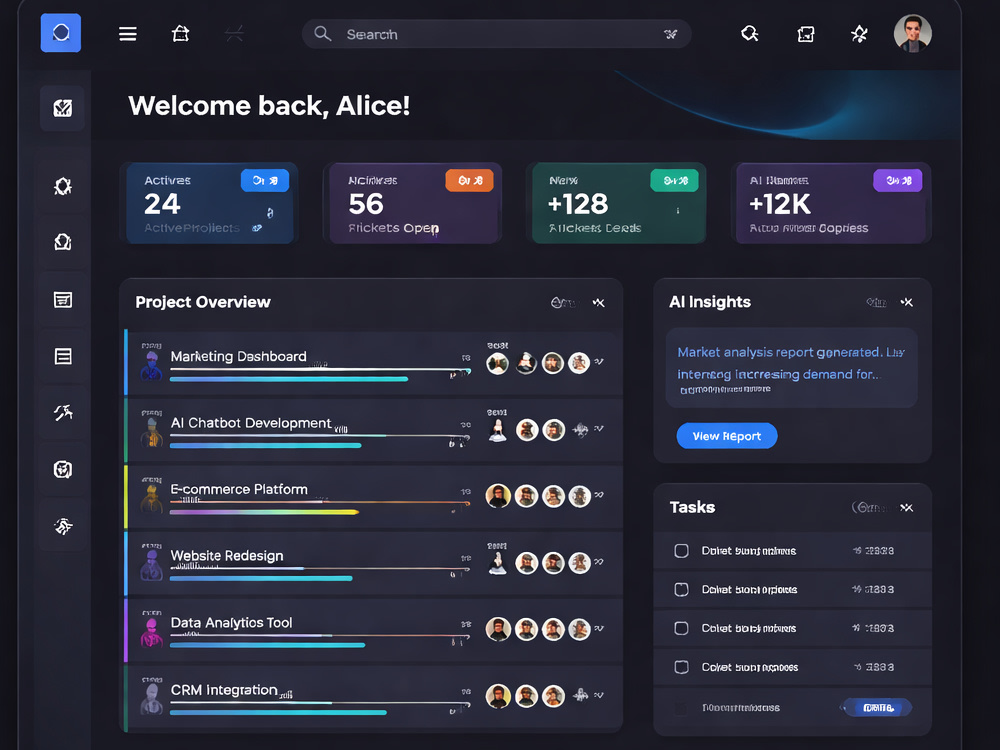Screen dimensions: 1000x750
Task: Check the third task checkbox
Action: coord(681,628)
